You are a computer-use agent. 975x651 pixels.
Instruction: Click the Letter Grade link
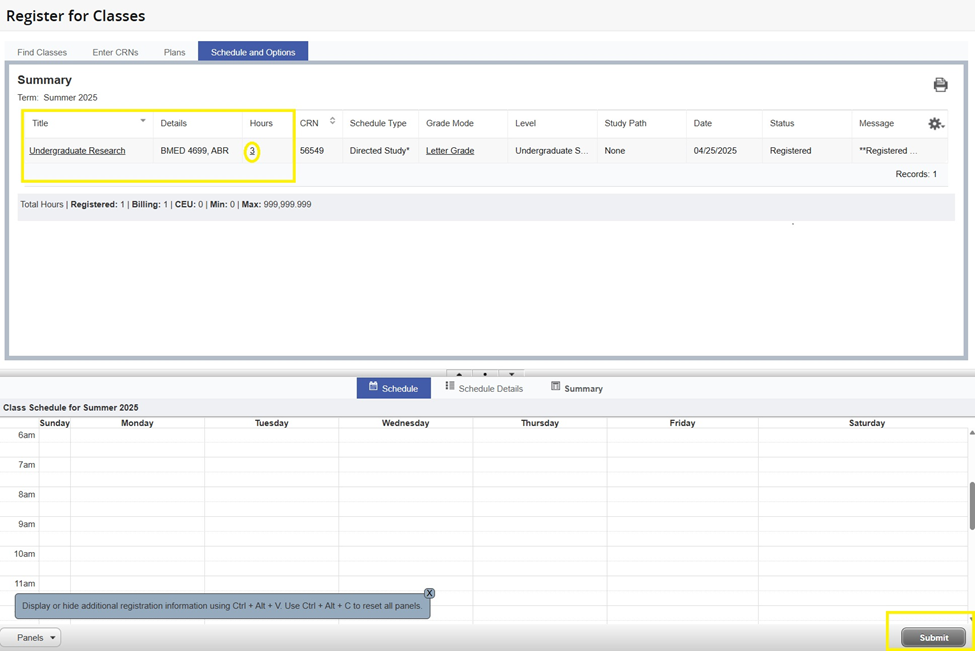[x=450, y=151]
